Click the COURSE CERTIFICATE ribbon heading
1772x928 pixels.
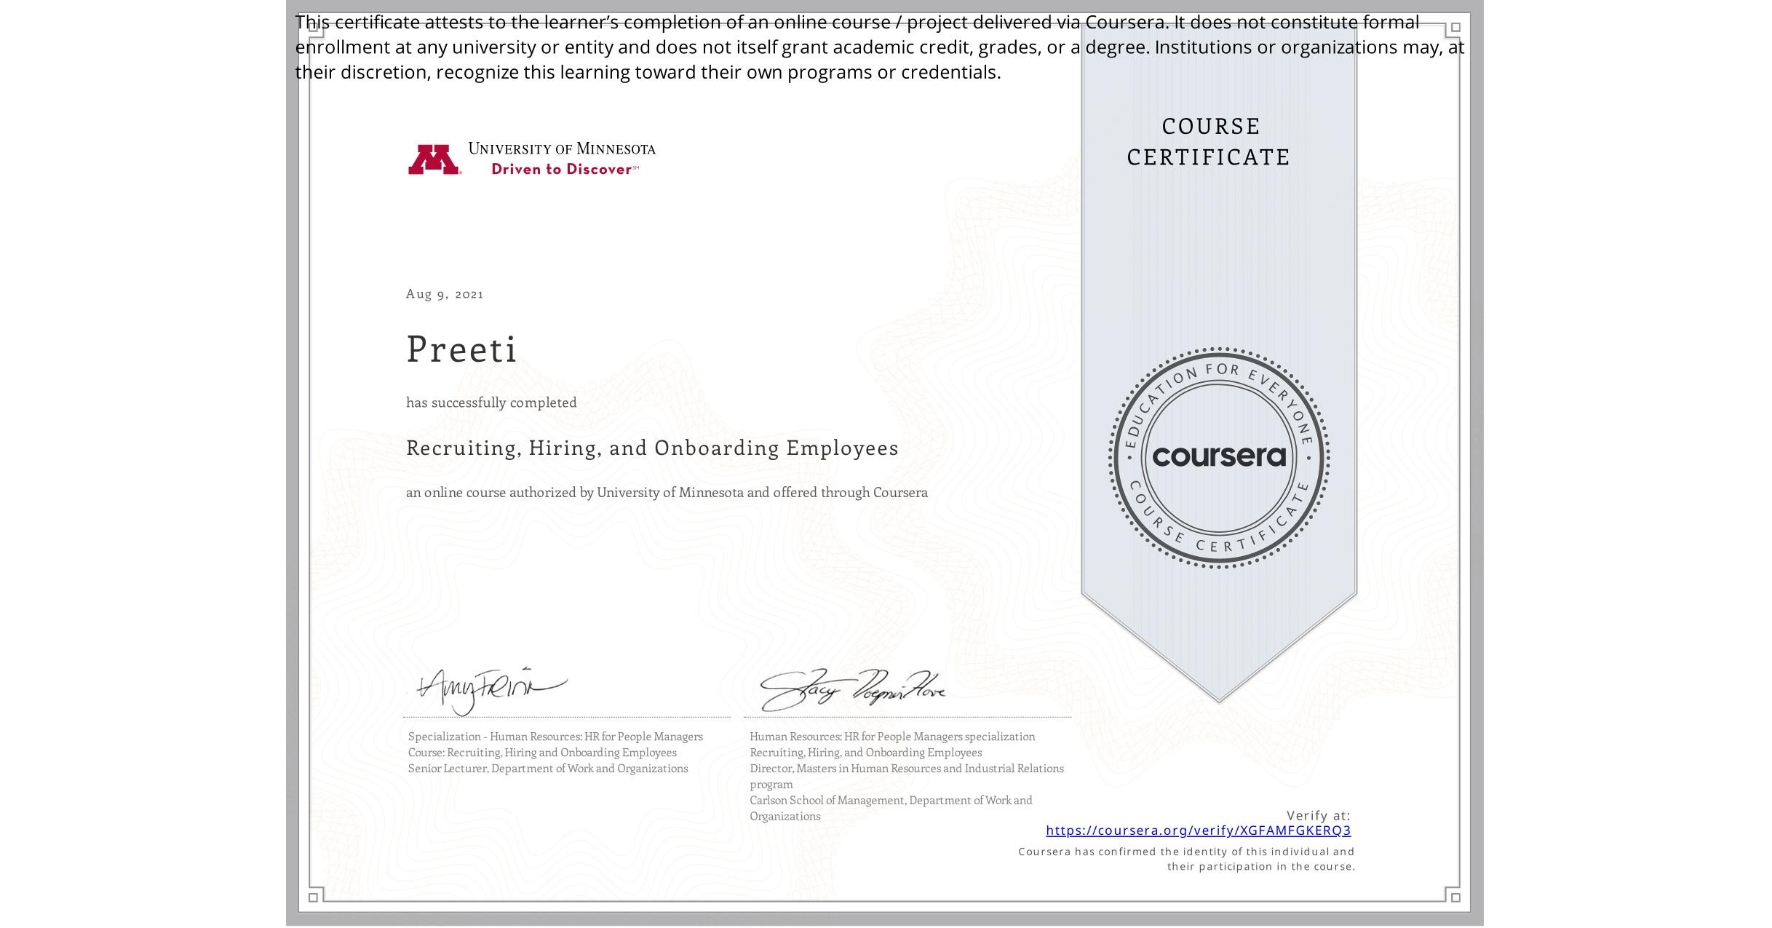pos(1209,142)
